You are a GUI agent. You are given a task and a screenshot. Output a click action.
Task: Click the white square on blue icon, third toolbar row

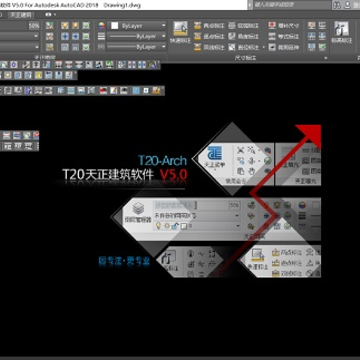point(146,91)
